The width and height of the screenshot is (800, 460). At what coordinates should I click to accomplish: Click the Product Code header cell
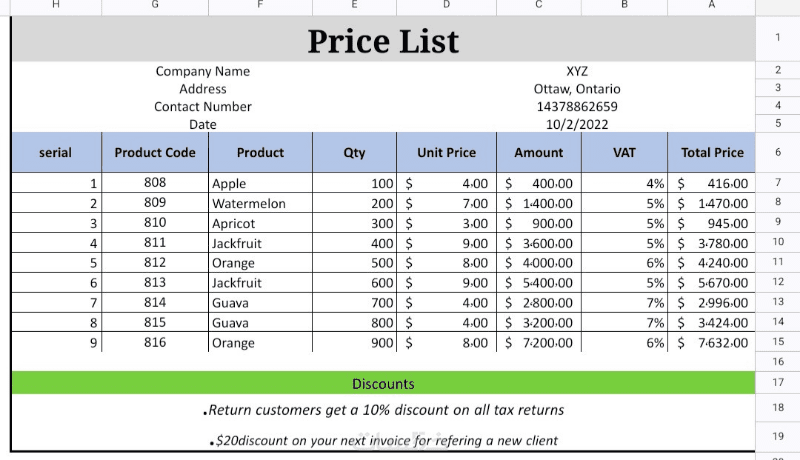click(x=155, y=153)
